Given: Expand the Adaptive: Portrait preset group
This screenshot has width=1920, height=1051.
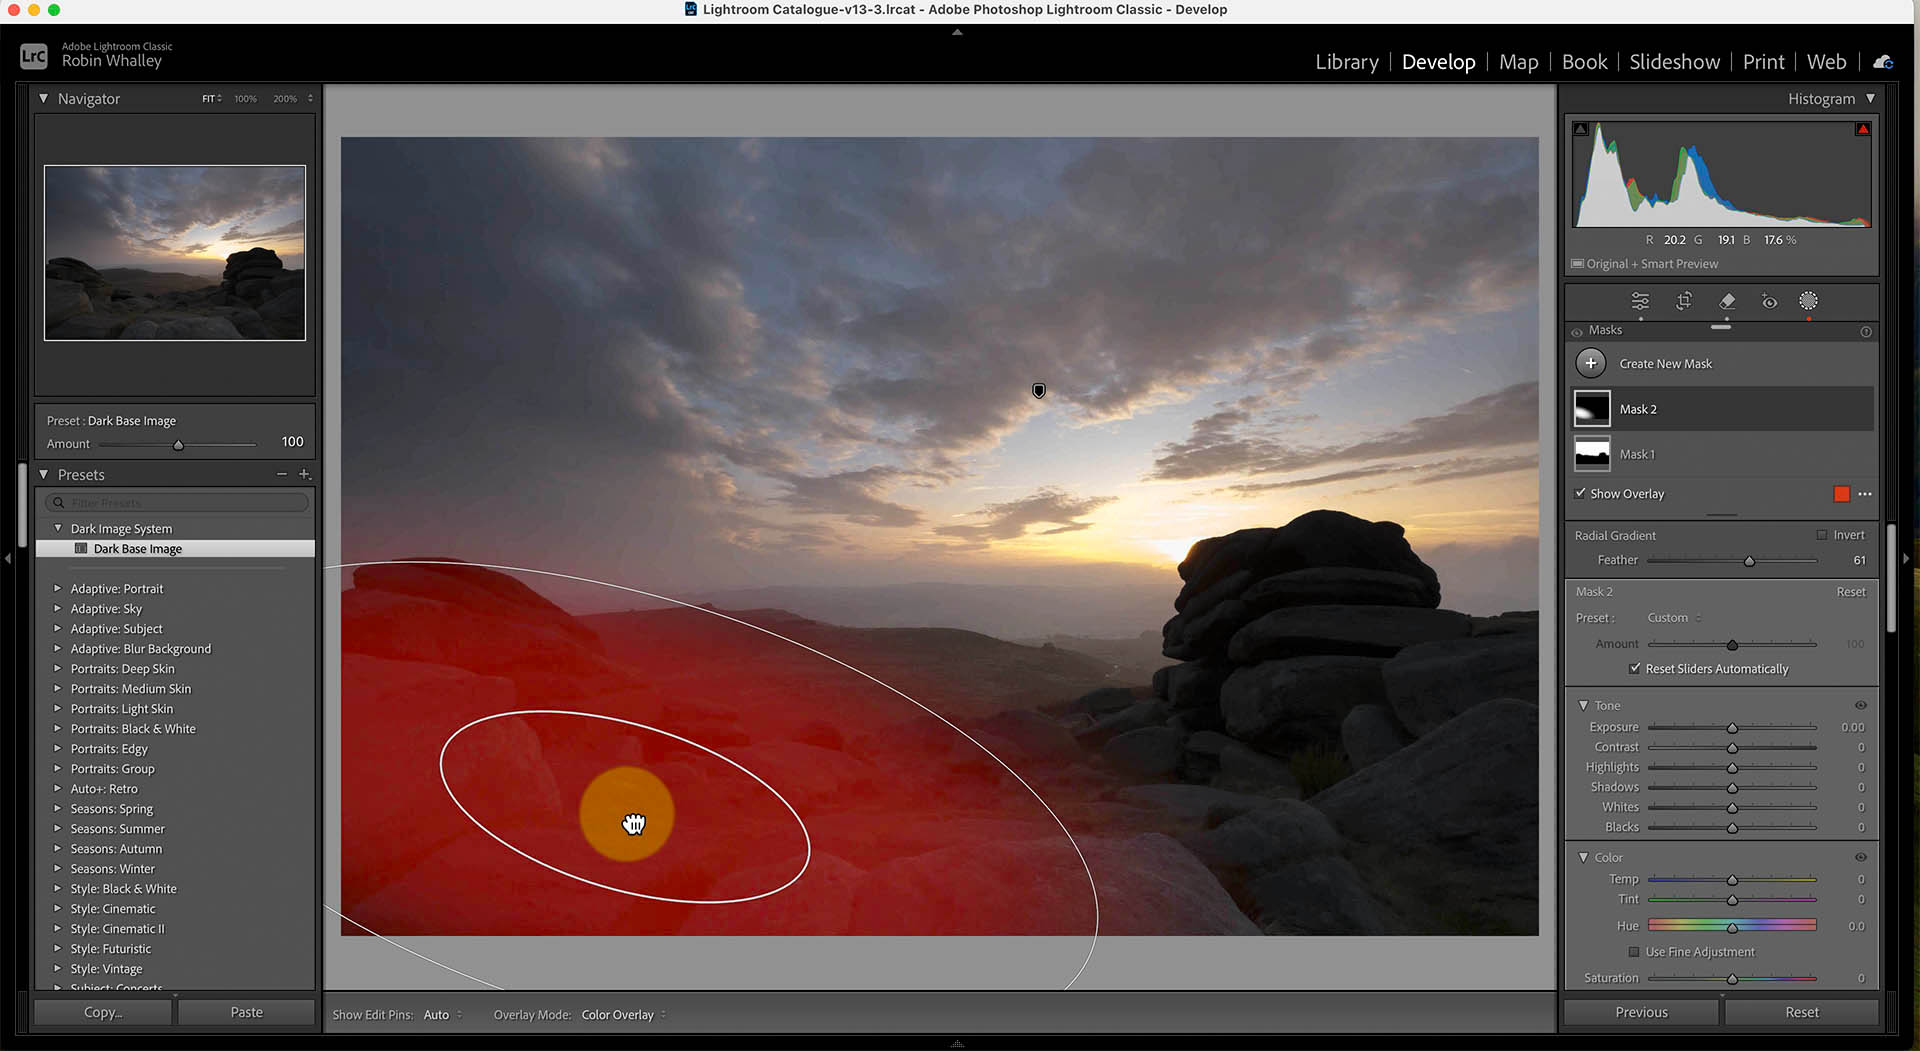Looking at the screenshot, I should pyautogui.click(x=57, y=588).
